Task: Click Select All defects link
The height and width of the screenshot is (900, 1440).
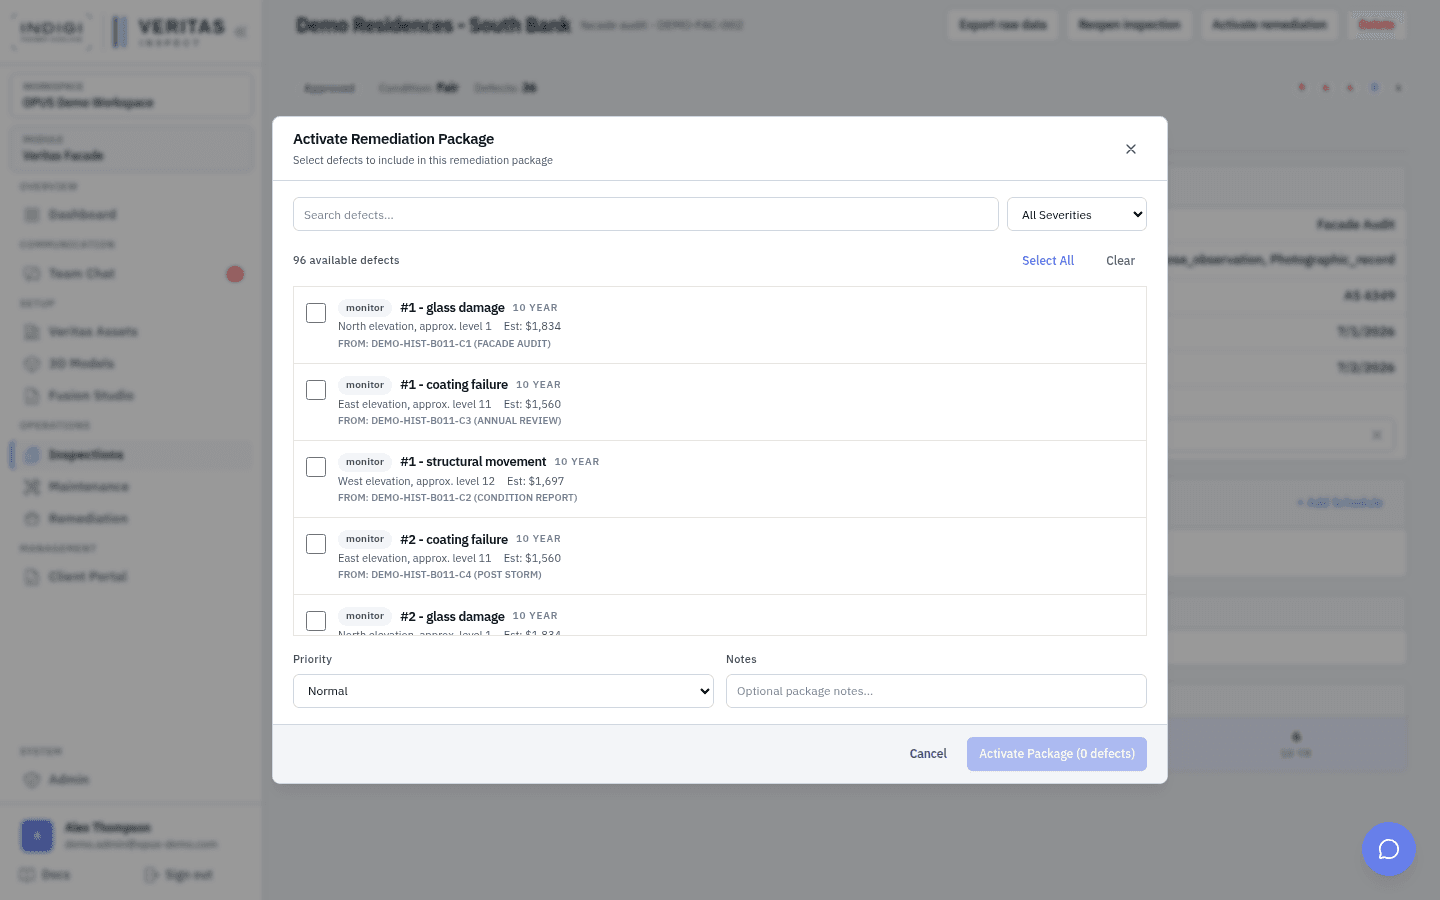Action: click(x=1048, y=260)
